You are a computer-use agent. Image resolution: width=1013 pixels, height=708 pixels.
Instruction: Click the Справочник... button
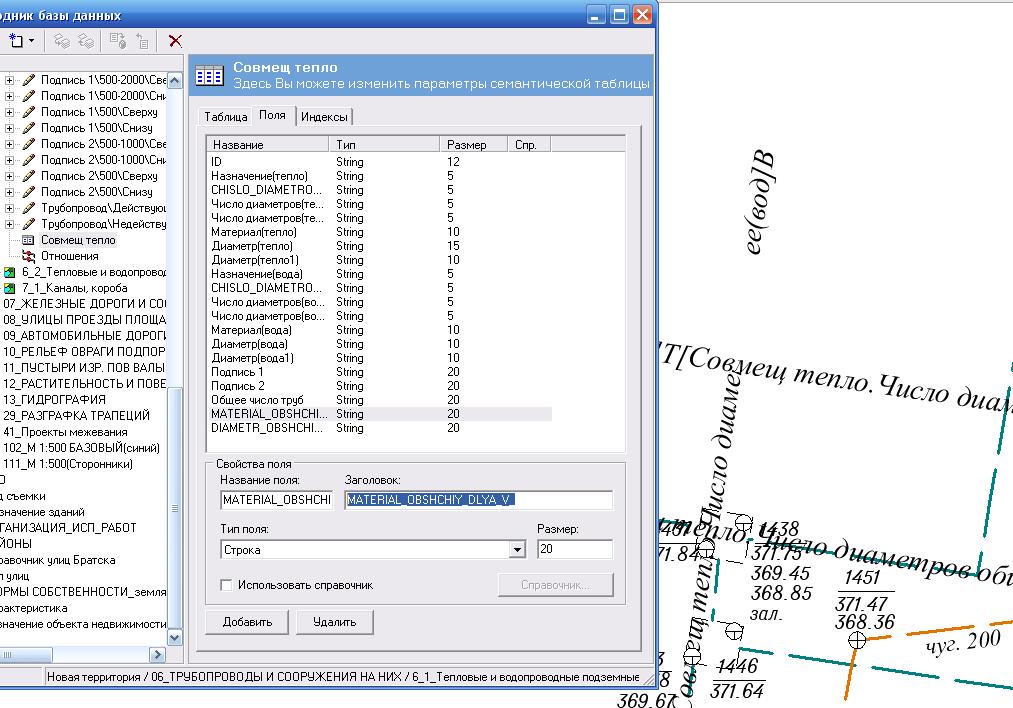(556, 585)
